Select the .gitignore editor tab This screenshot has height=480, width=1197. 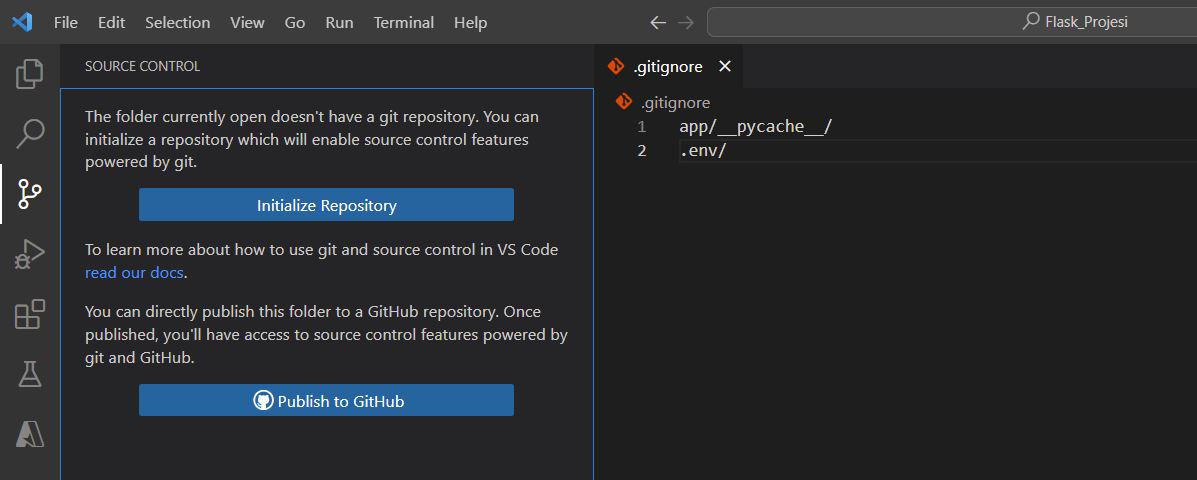click(x=667, y=67)
